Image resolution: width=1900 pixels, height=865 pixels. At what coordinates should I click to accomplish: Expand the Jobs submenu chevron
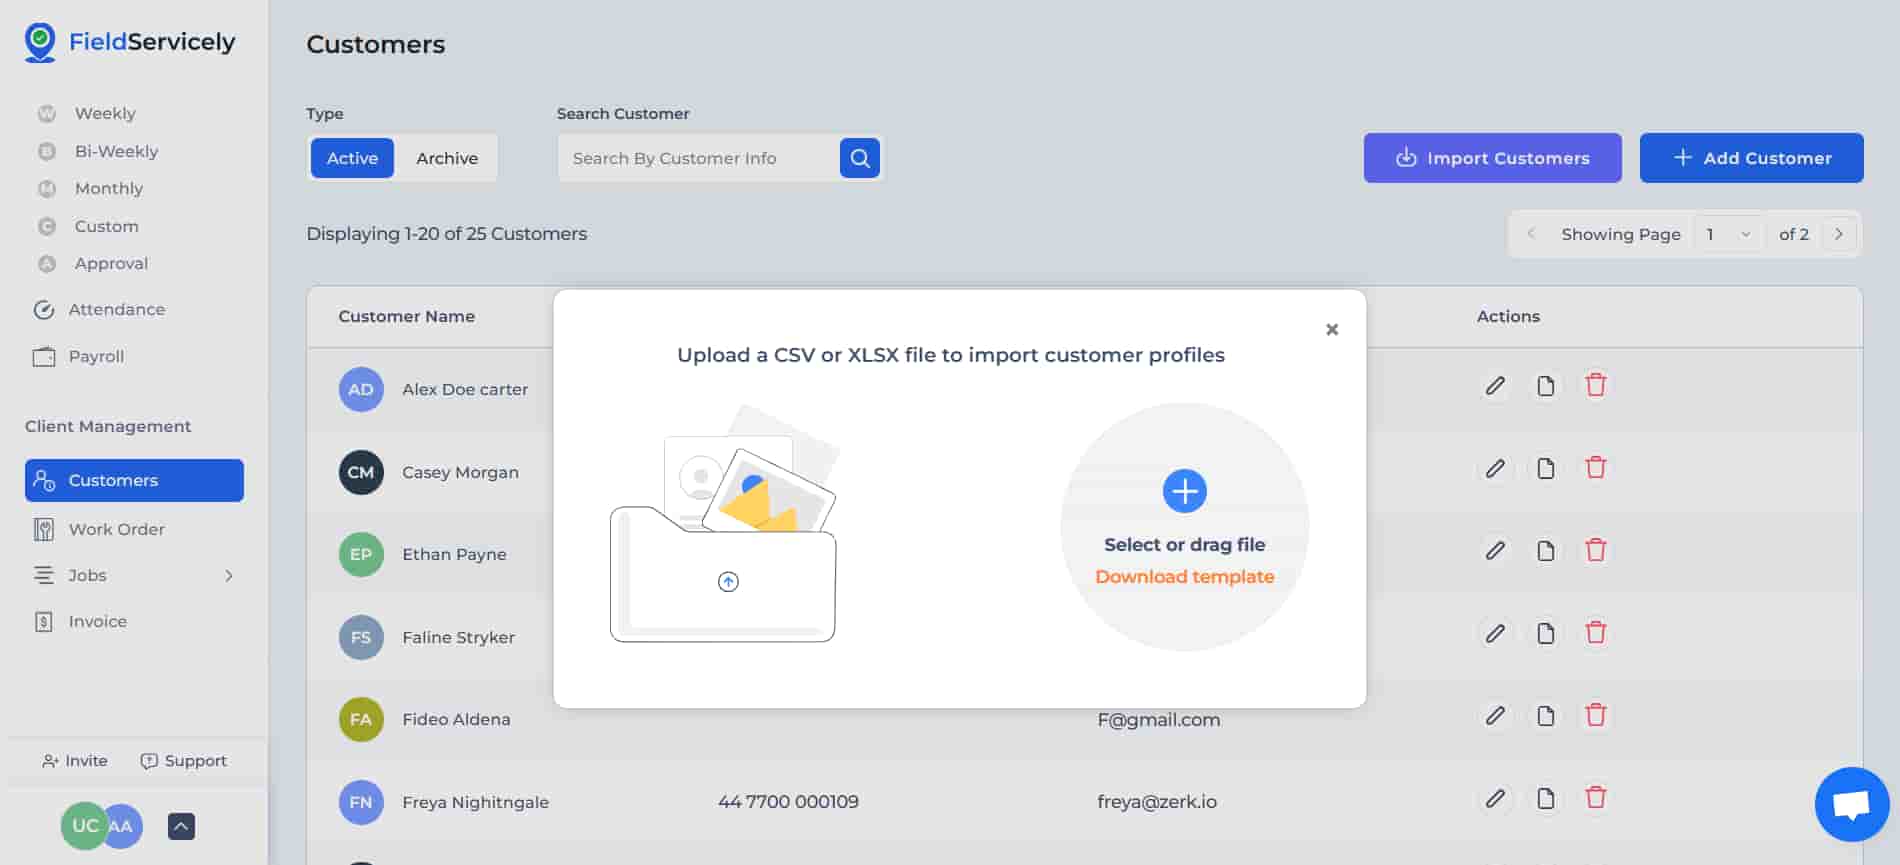[x=229, y=576]
